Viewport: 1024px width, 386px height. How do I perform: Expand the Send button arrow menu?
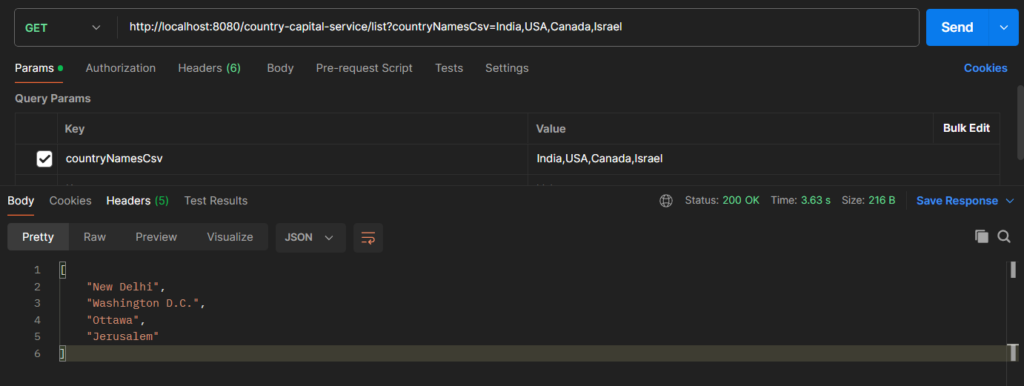[x=1004, y=27]
